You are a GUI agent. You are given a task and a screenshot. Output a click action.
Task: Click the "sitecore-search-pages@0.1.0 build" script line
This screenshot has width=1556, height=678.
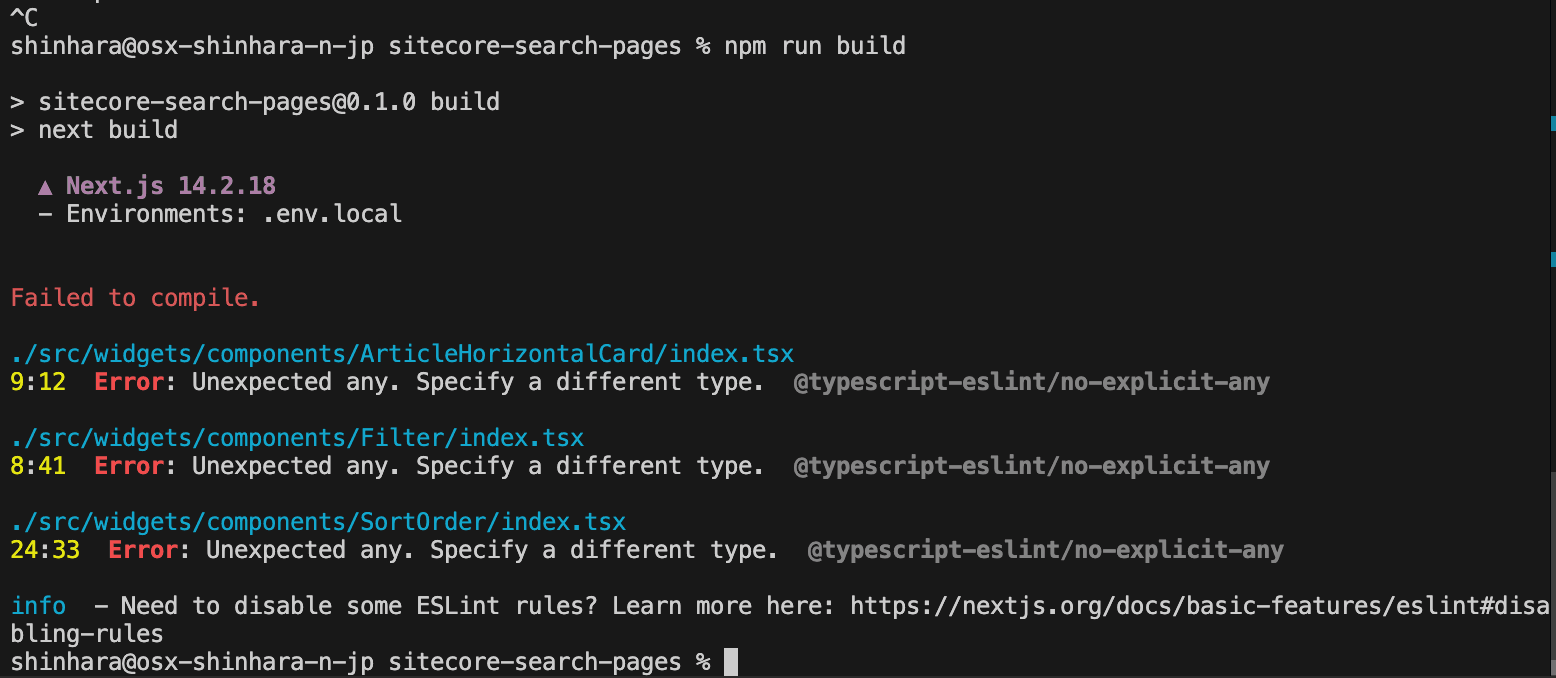[268, 102]
